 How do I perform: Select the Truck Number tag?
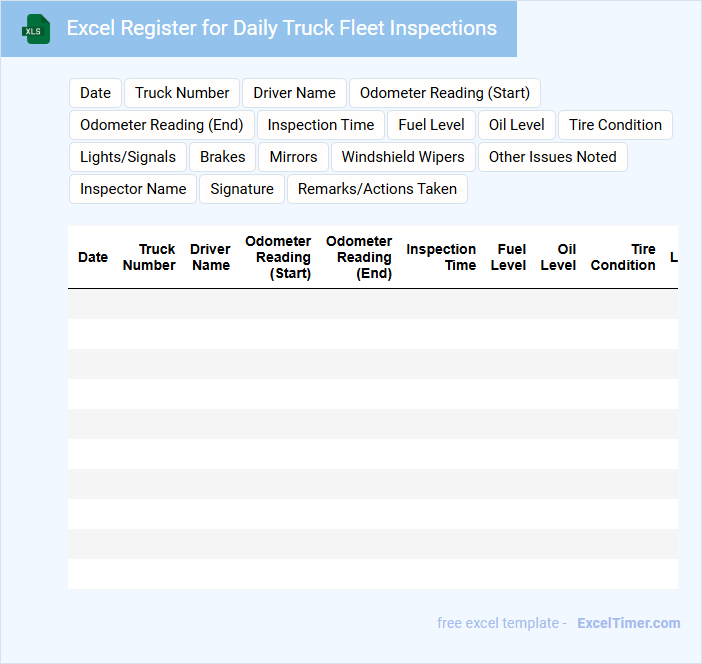(x=182, y=93)
